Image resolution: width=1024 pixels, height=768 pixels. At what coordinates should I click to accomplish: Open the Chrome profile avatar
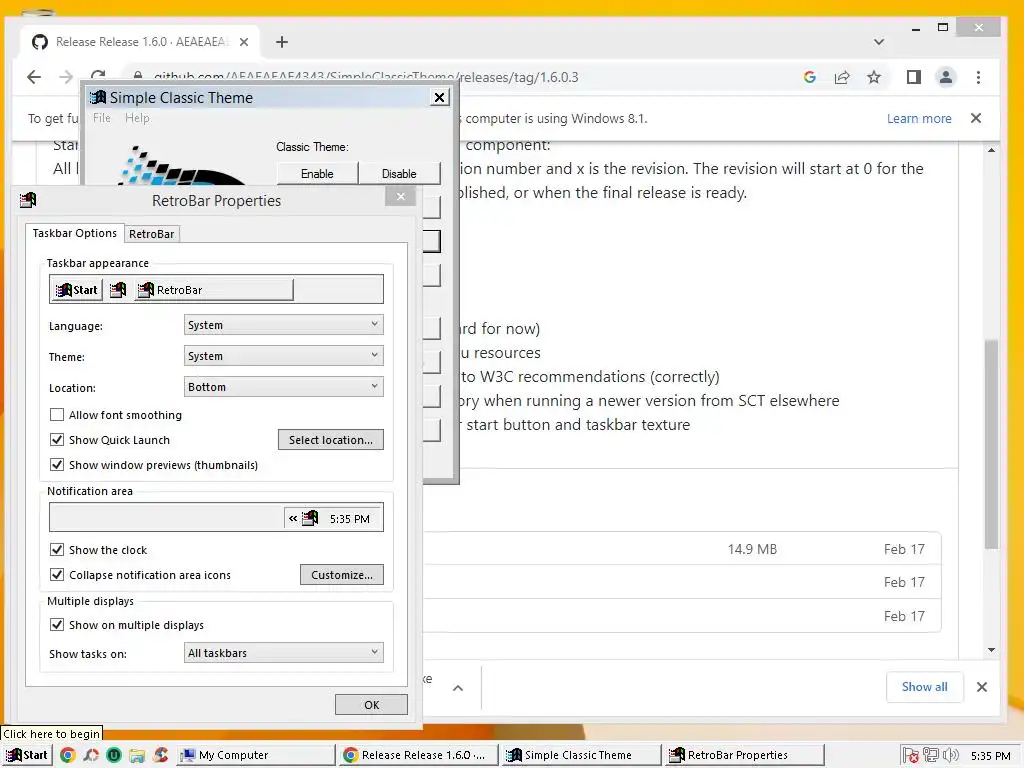[946, 77]
